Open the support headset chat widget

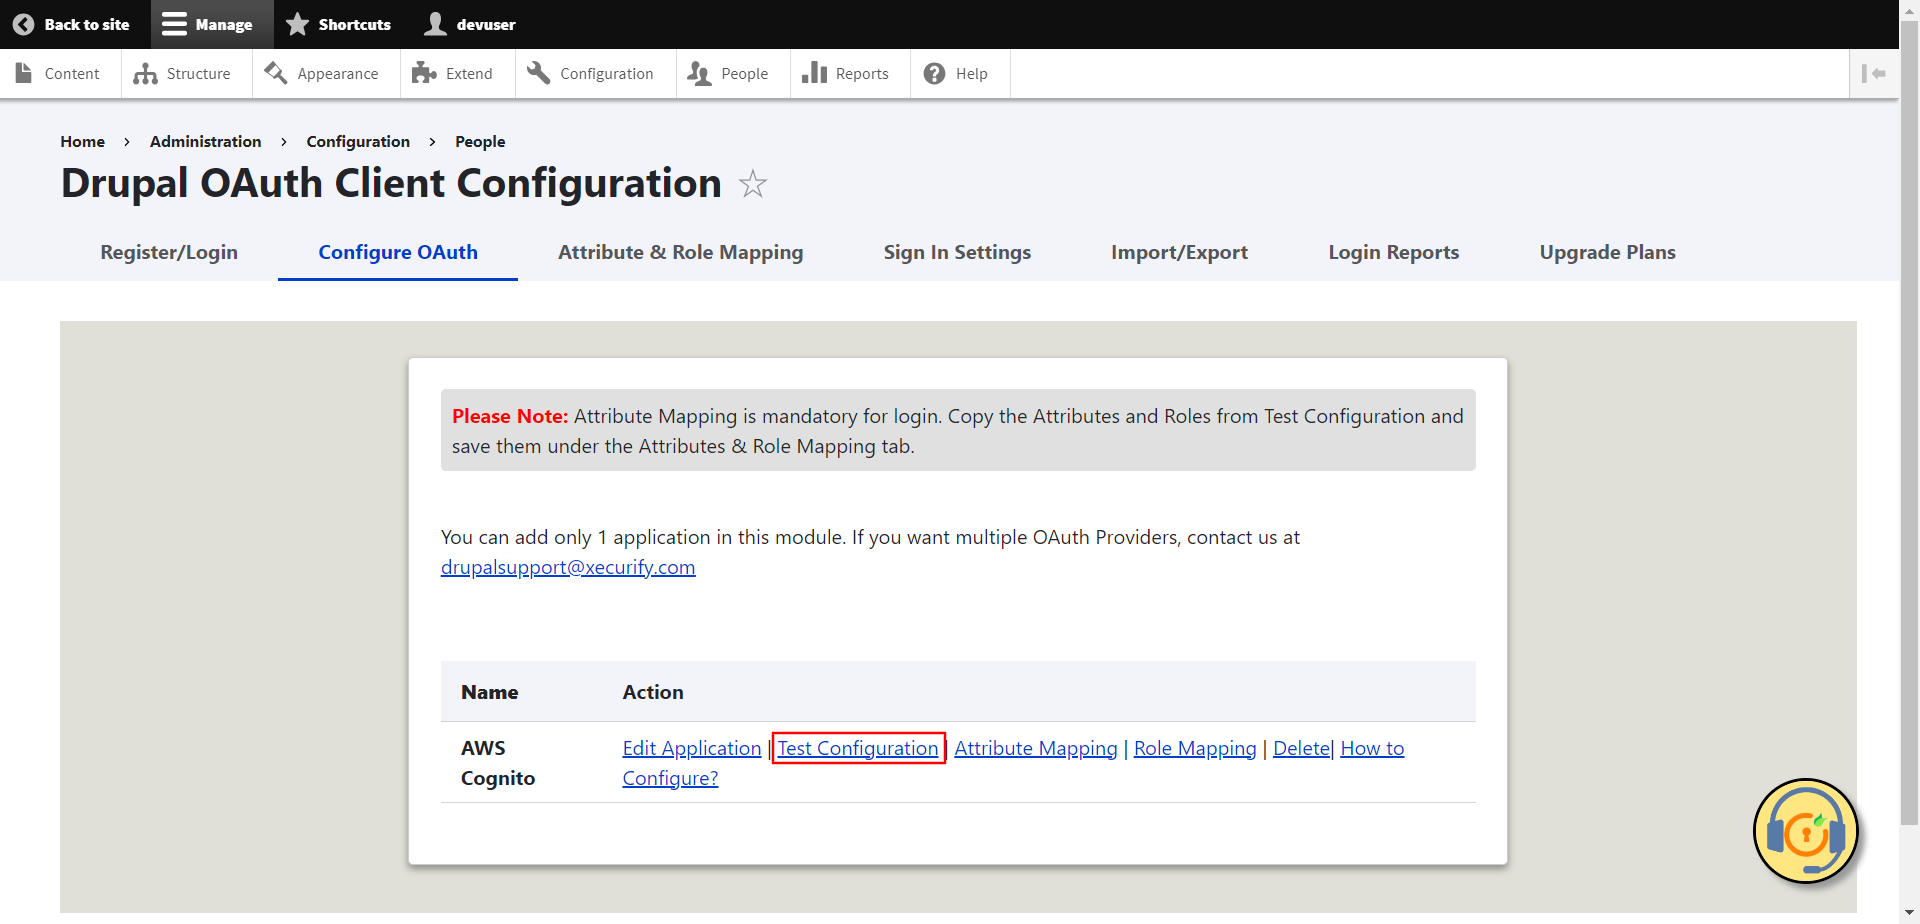[x=1805, y=831]
